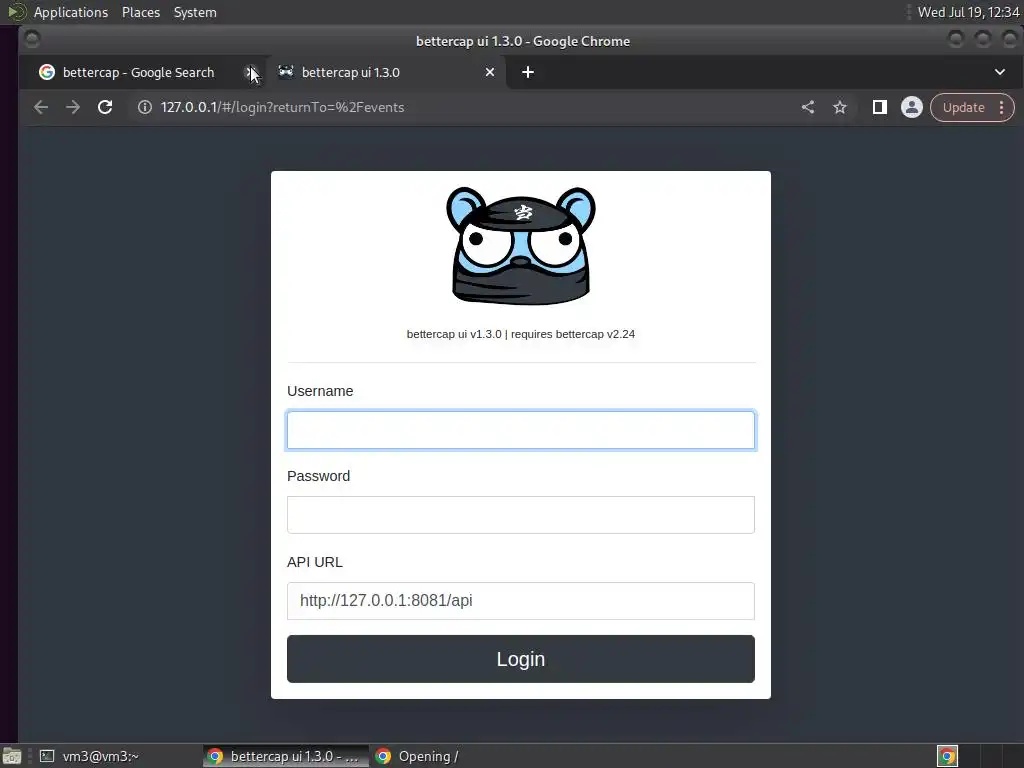This screenshot has width=1024, height=768.
Task: Open Chrome three-dot menu next to Update
Action: click(x=1001, y=108)
